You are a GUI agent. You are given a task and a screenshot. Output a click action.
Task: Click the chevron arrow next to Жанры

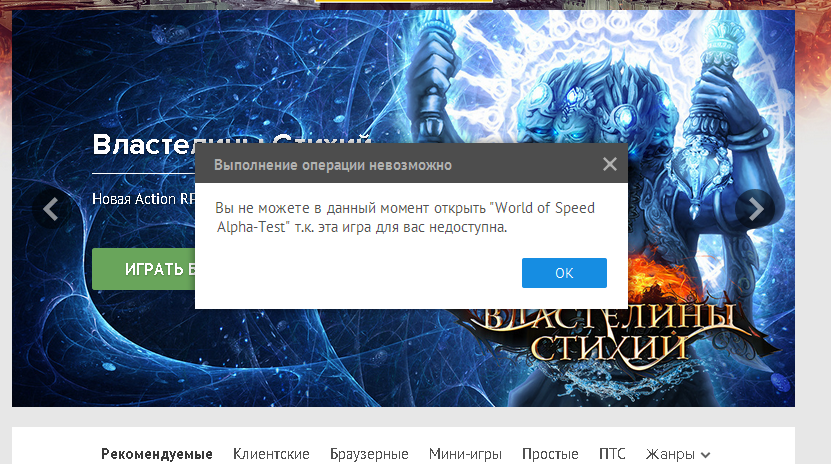coord(705,455)
